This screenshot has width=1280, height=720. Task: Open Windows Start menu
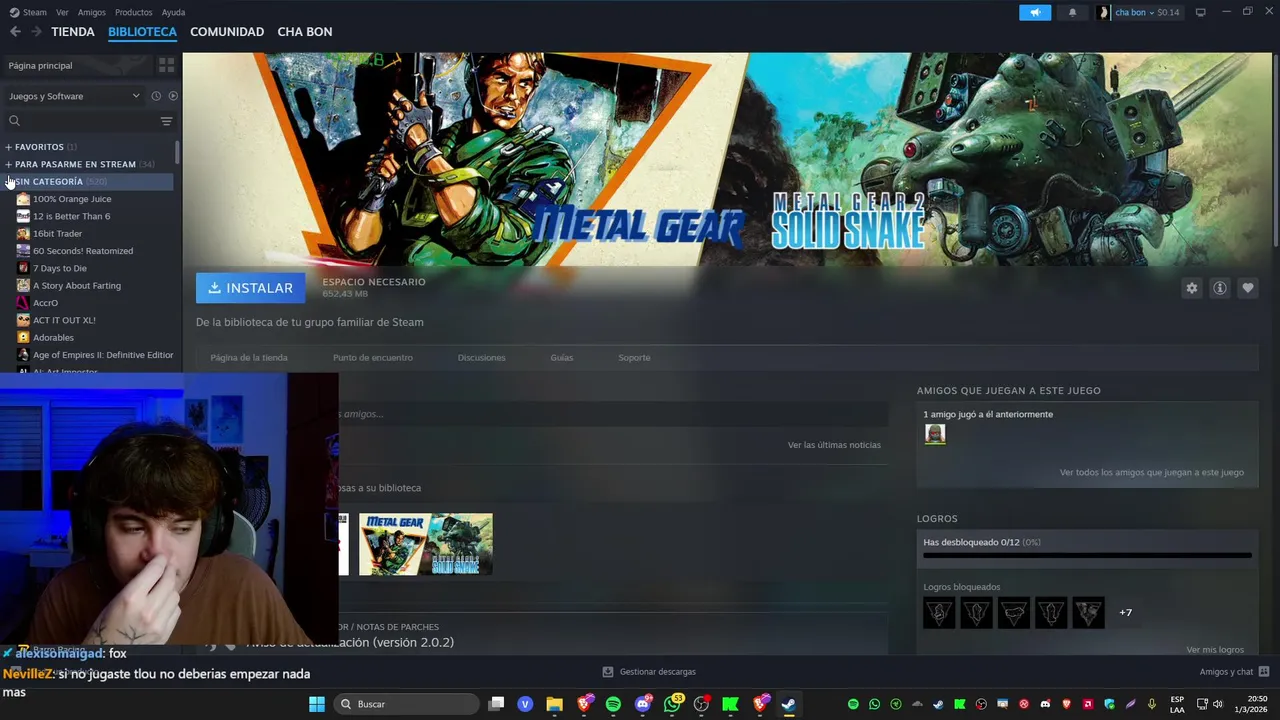316,704
